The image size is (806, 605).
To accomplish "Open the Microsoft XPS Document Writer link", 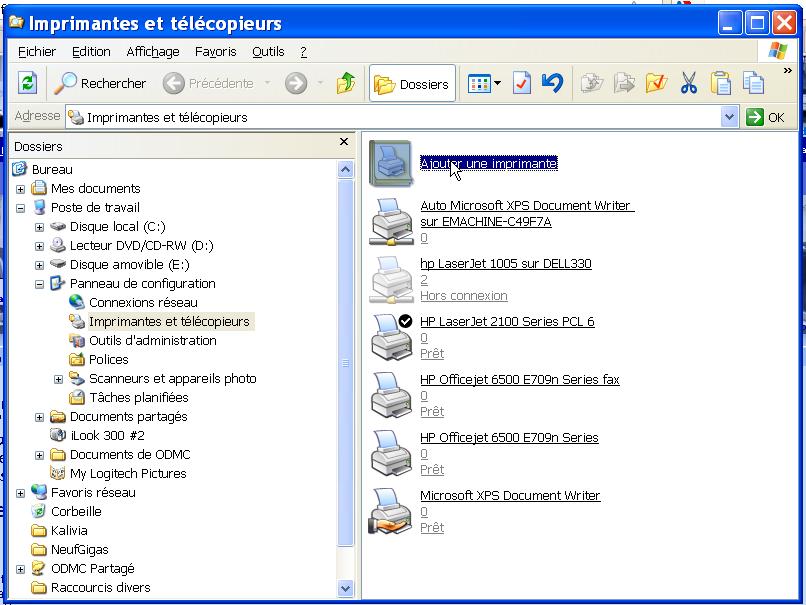I will (510, 496).
